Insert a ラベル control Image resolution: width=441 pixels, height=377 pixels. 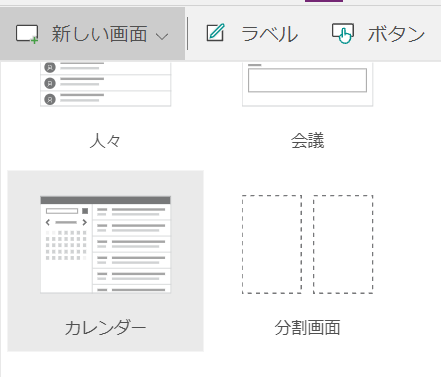click(252, 34)
